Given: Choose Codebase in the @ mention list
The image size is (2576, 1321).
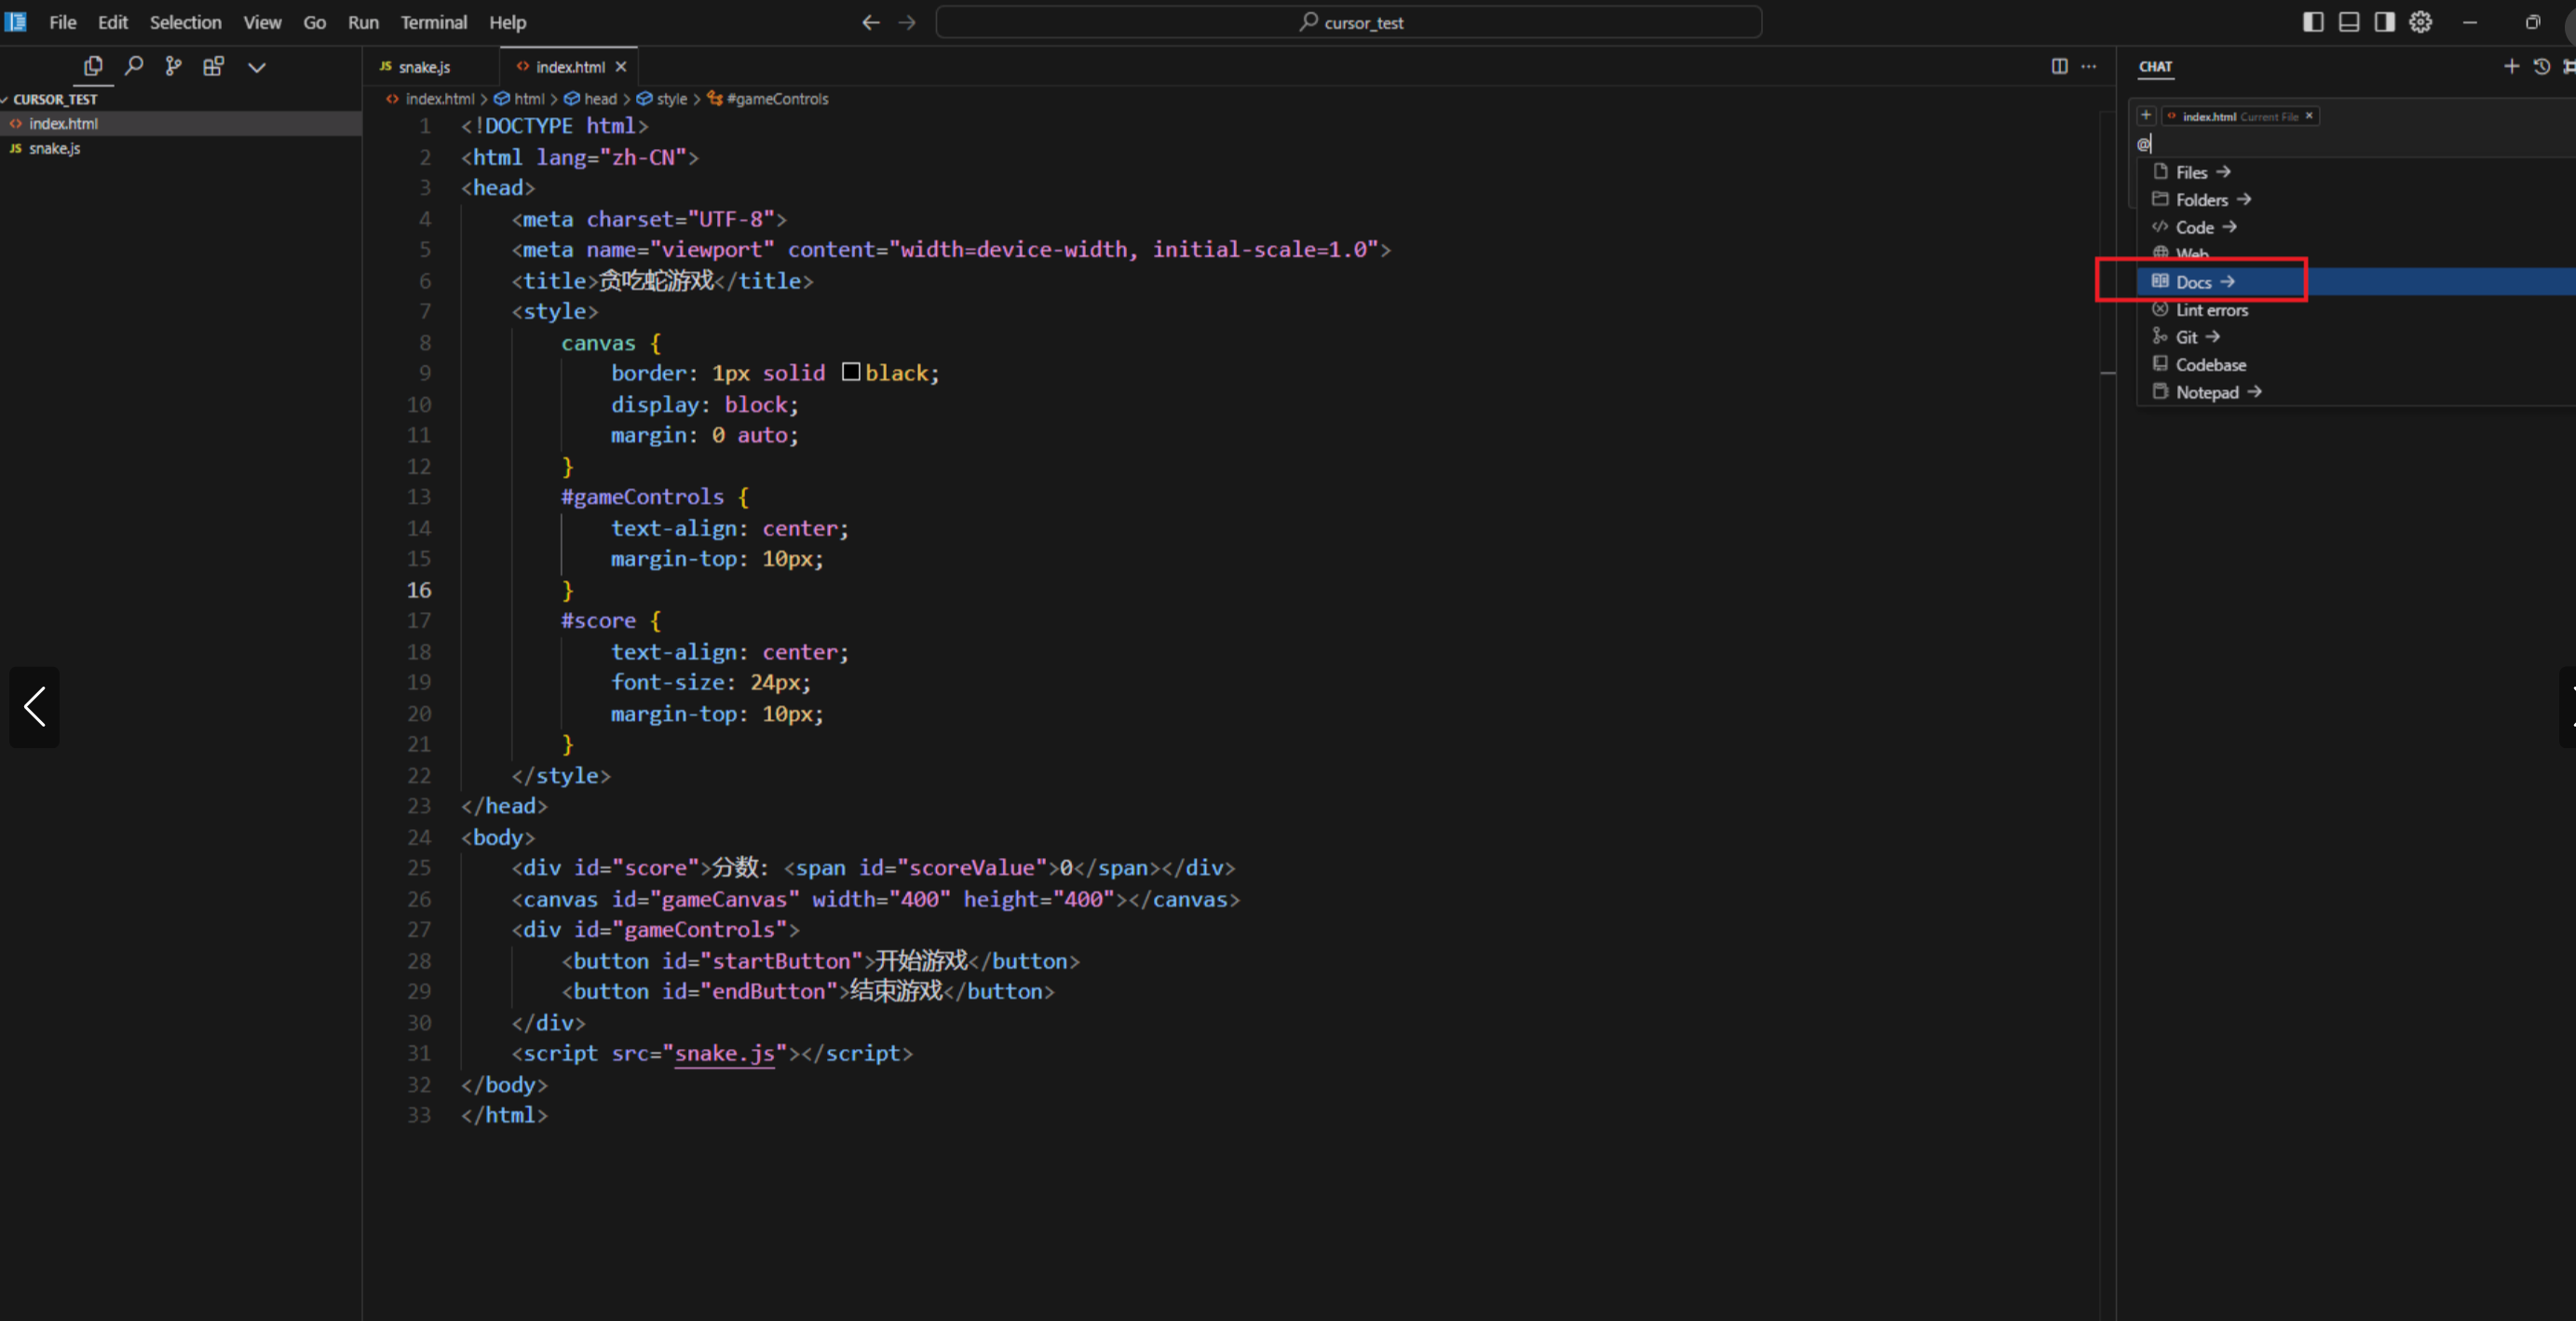Looking at the screenshot, I should 2210,365.
